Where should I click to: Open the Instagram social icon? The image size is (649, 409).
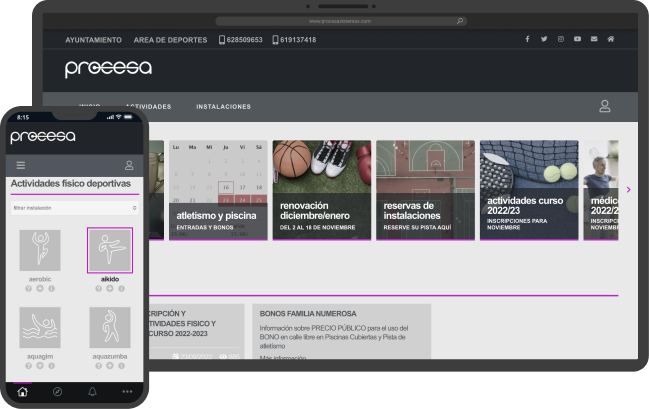pos(561,39)
